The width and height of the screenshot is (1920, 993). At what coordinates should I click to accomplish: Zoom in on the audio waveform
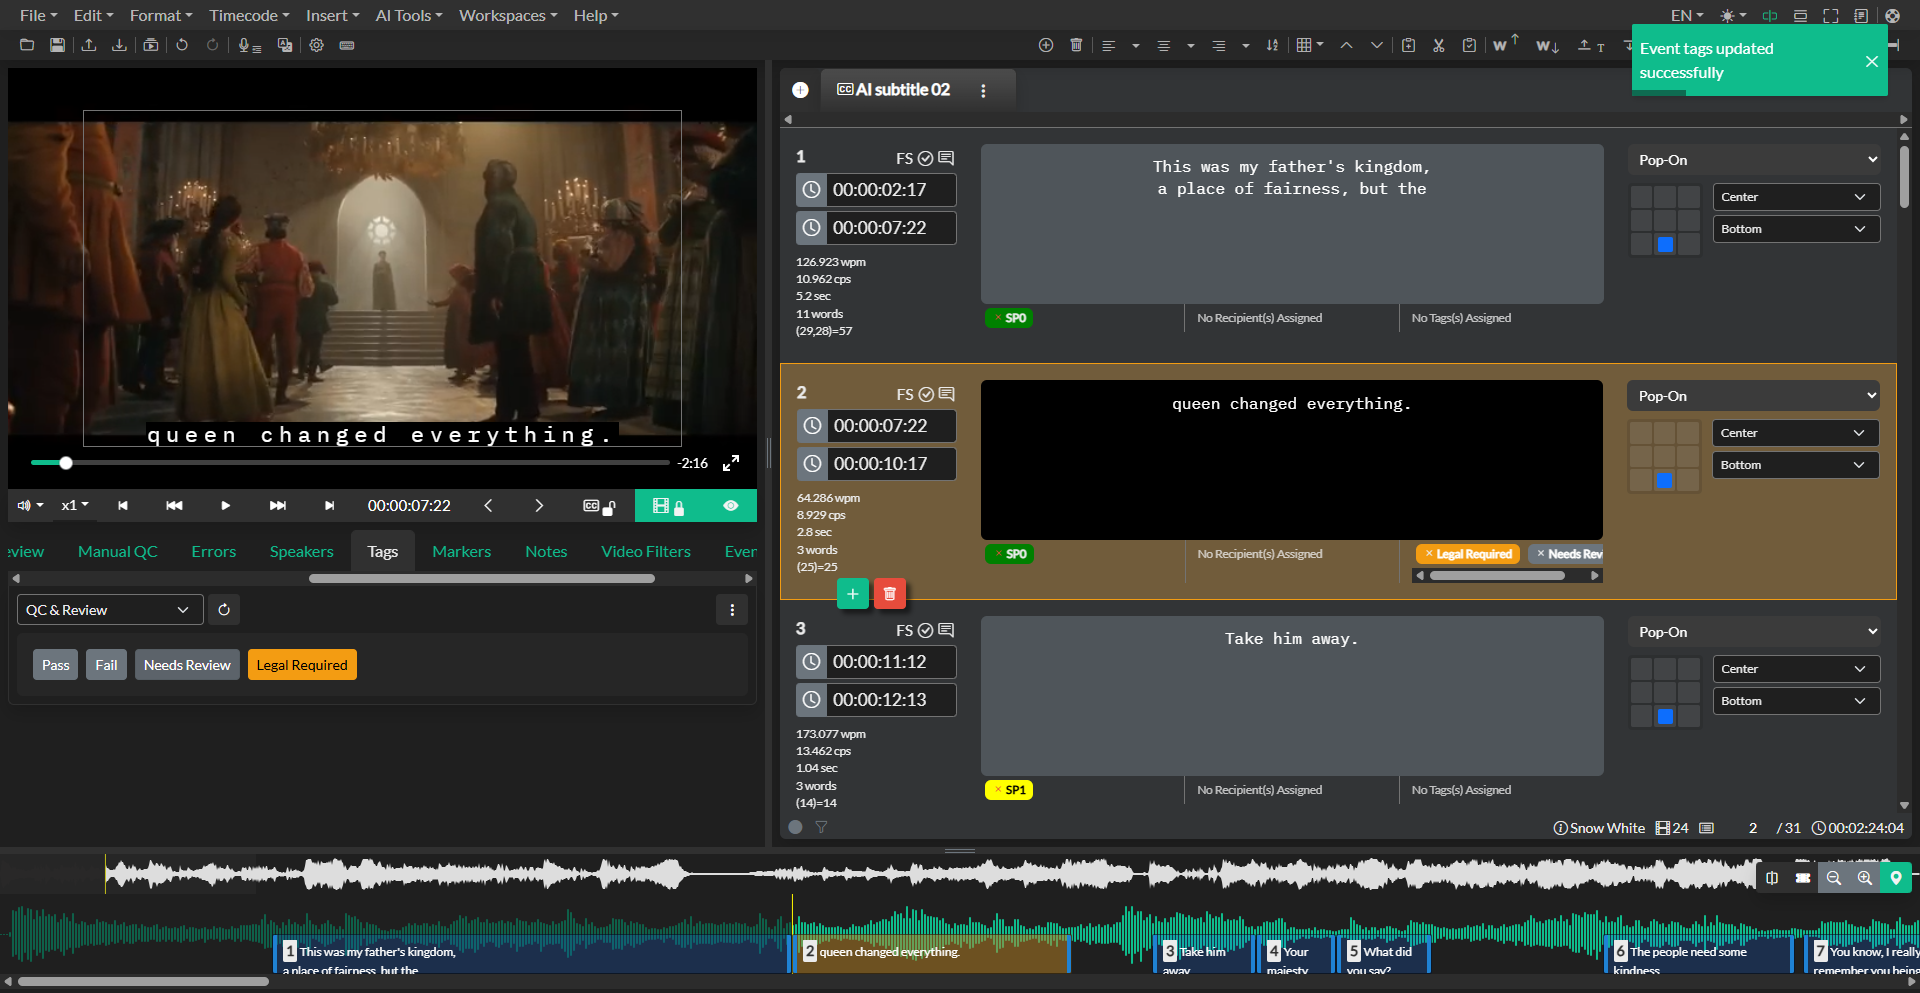[1865, 878]
